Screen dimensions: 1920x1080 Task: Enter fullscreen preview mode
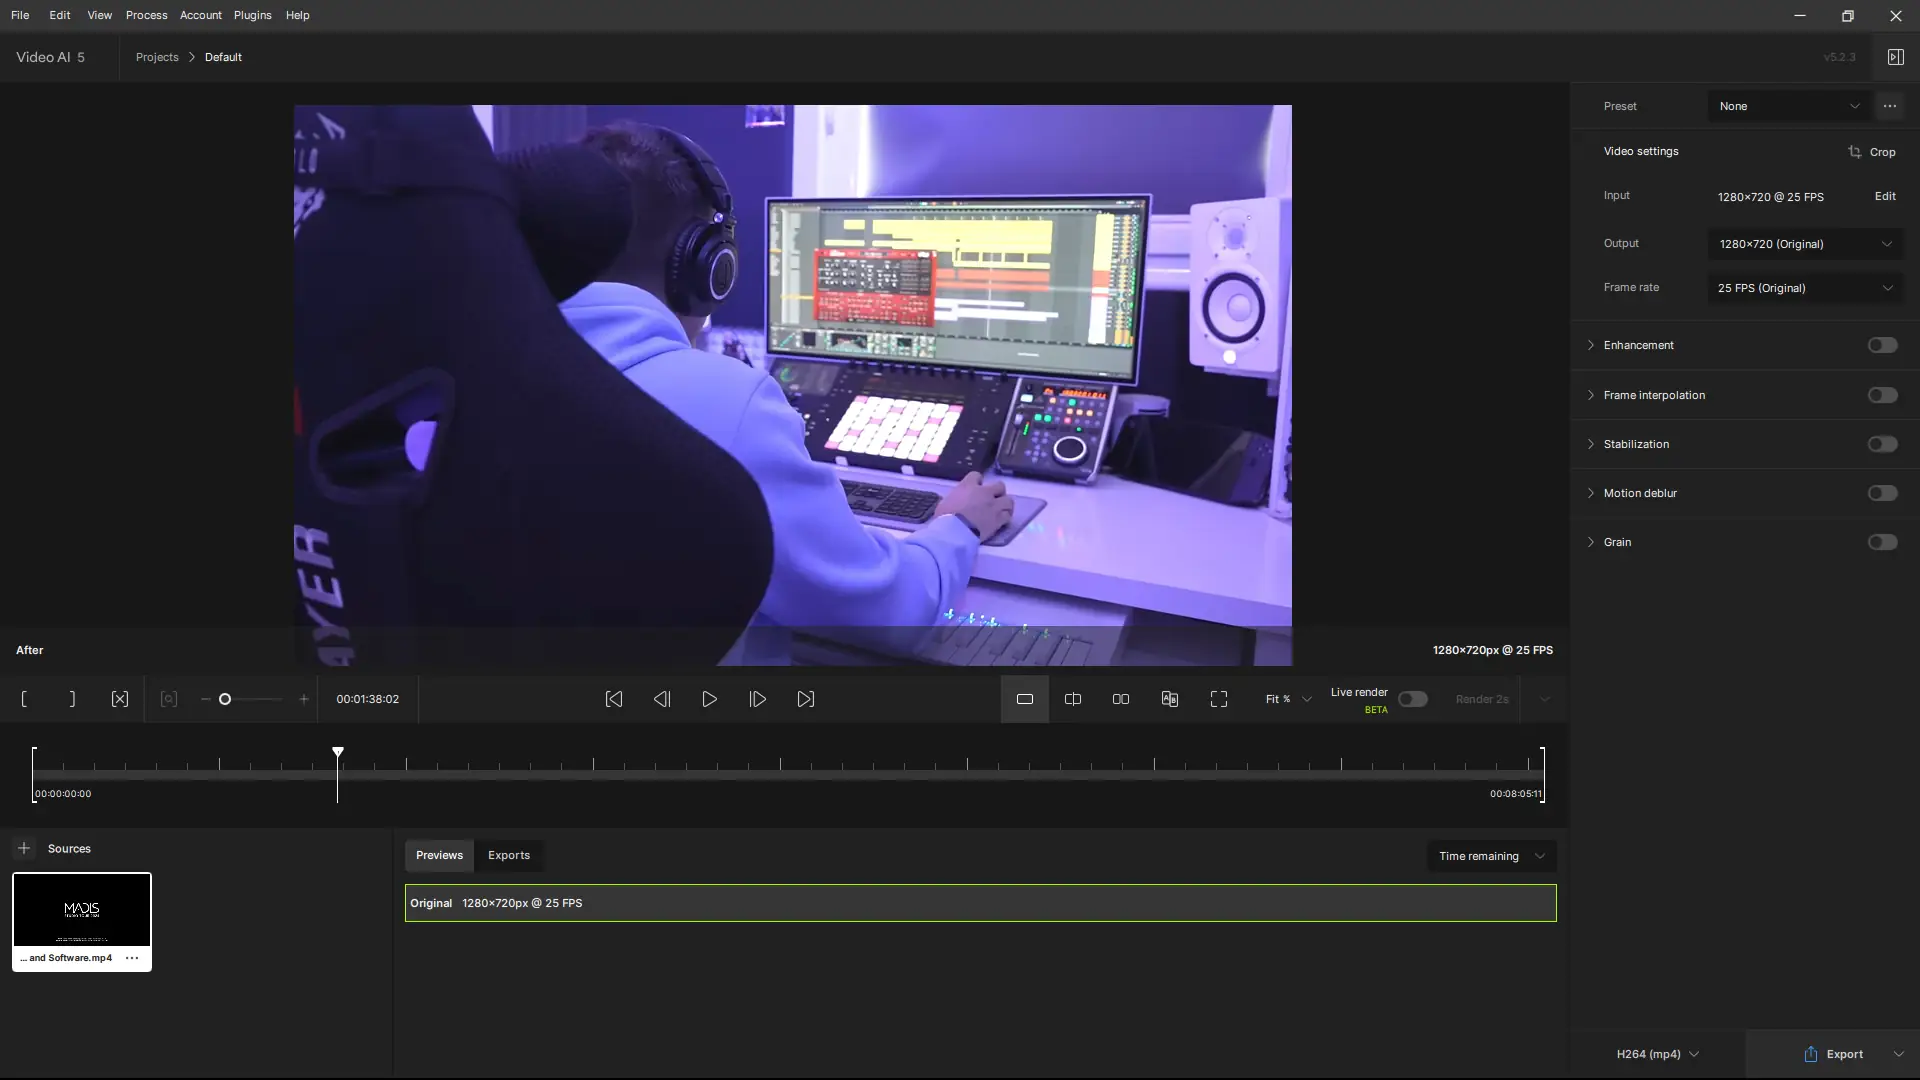[x=1218, y=699]
